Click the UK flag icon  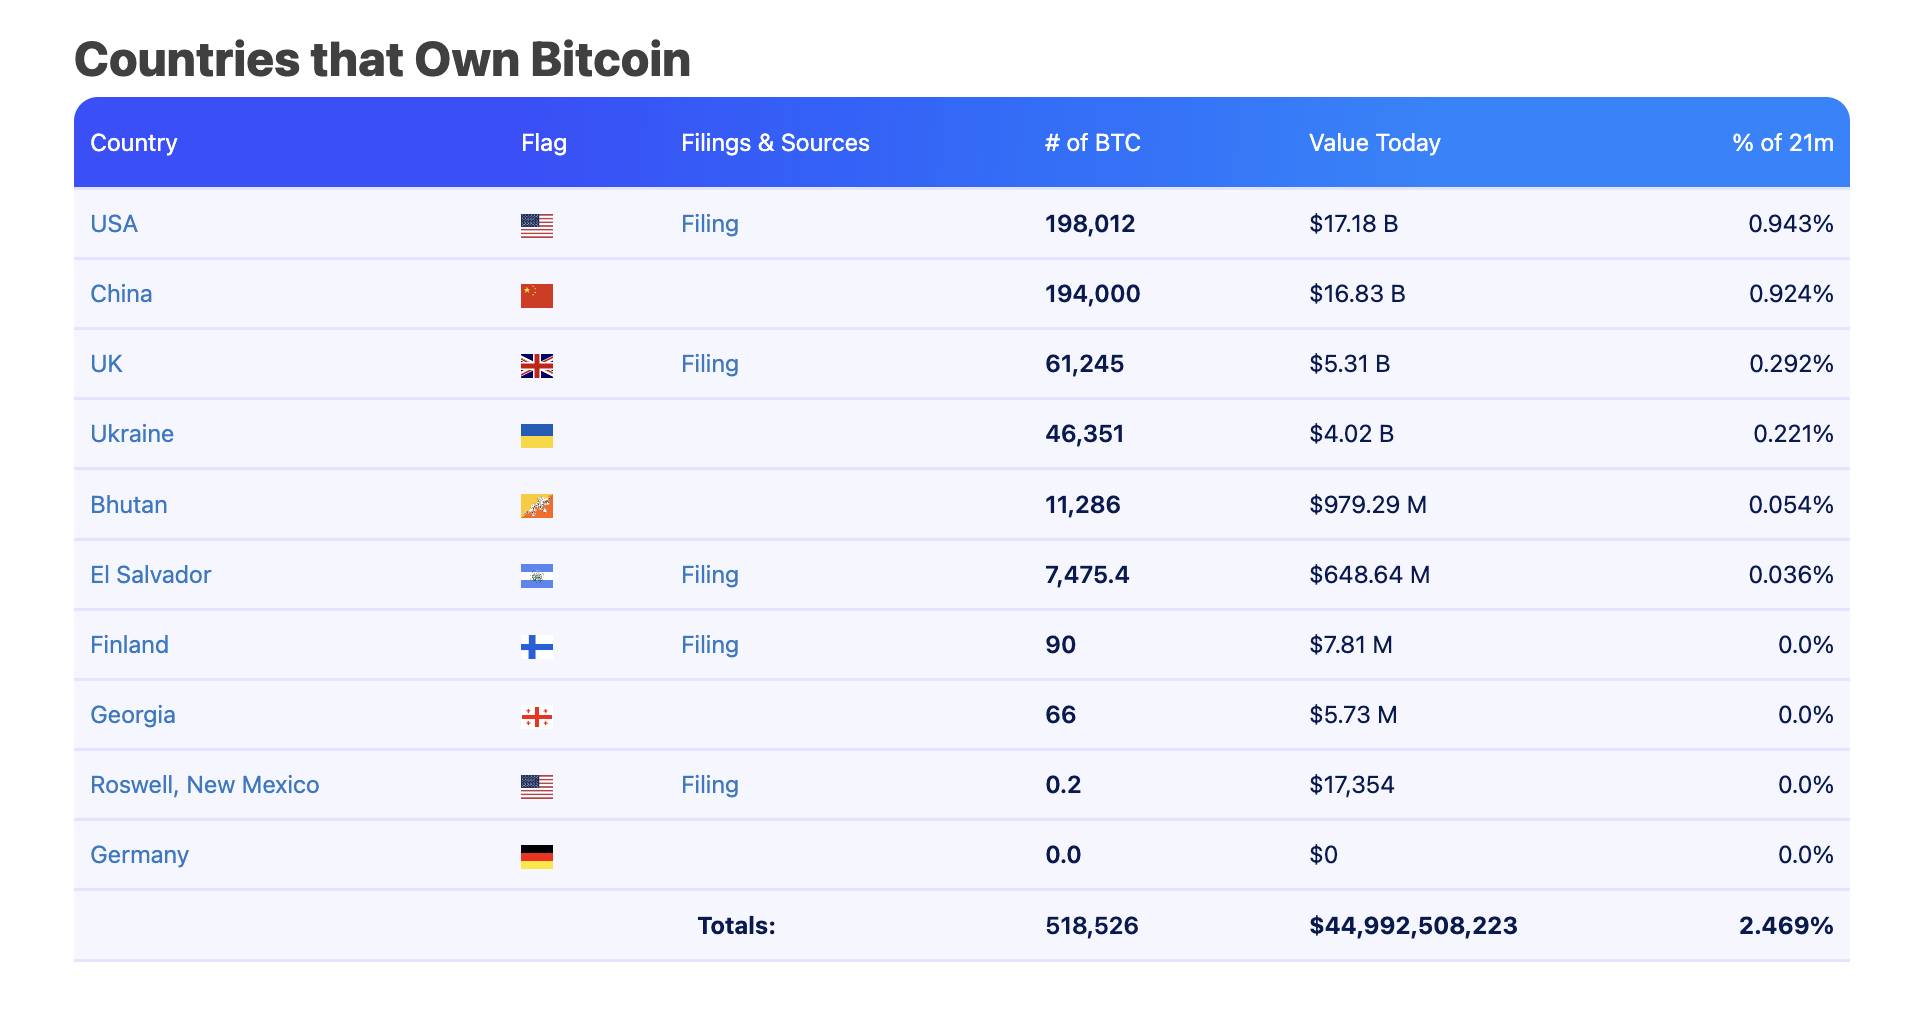(x=537, y=366)
